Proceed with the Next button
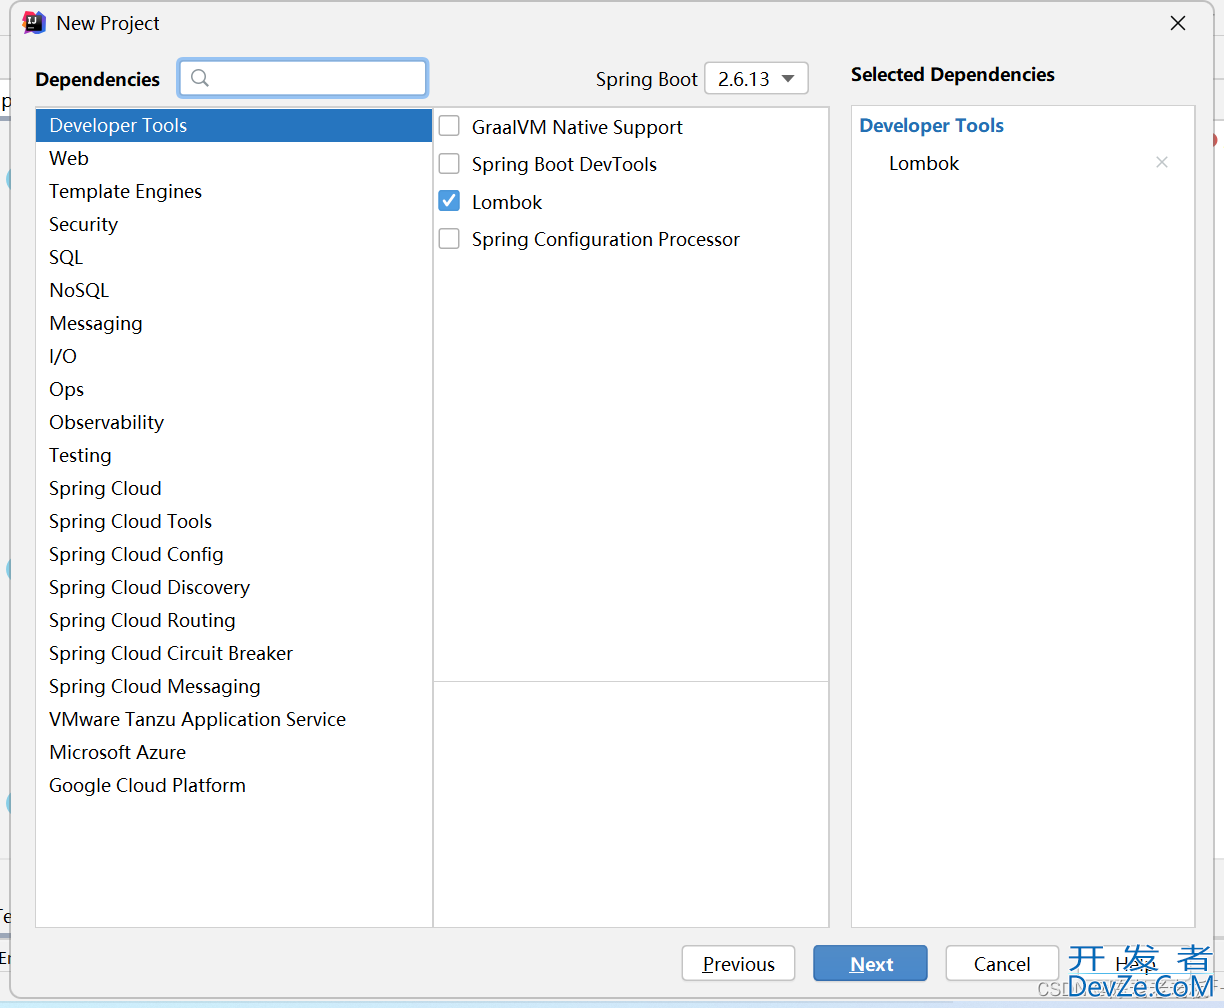The image size is (1224, 1008). [x=870, y=964]
